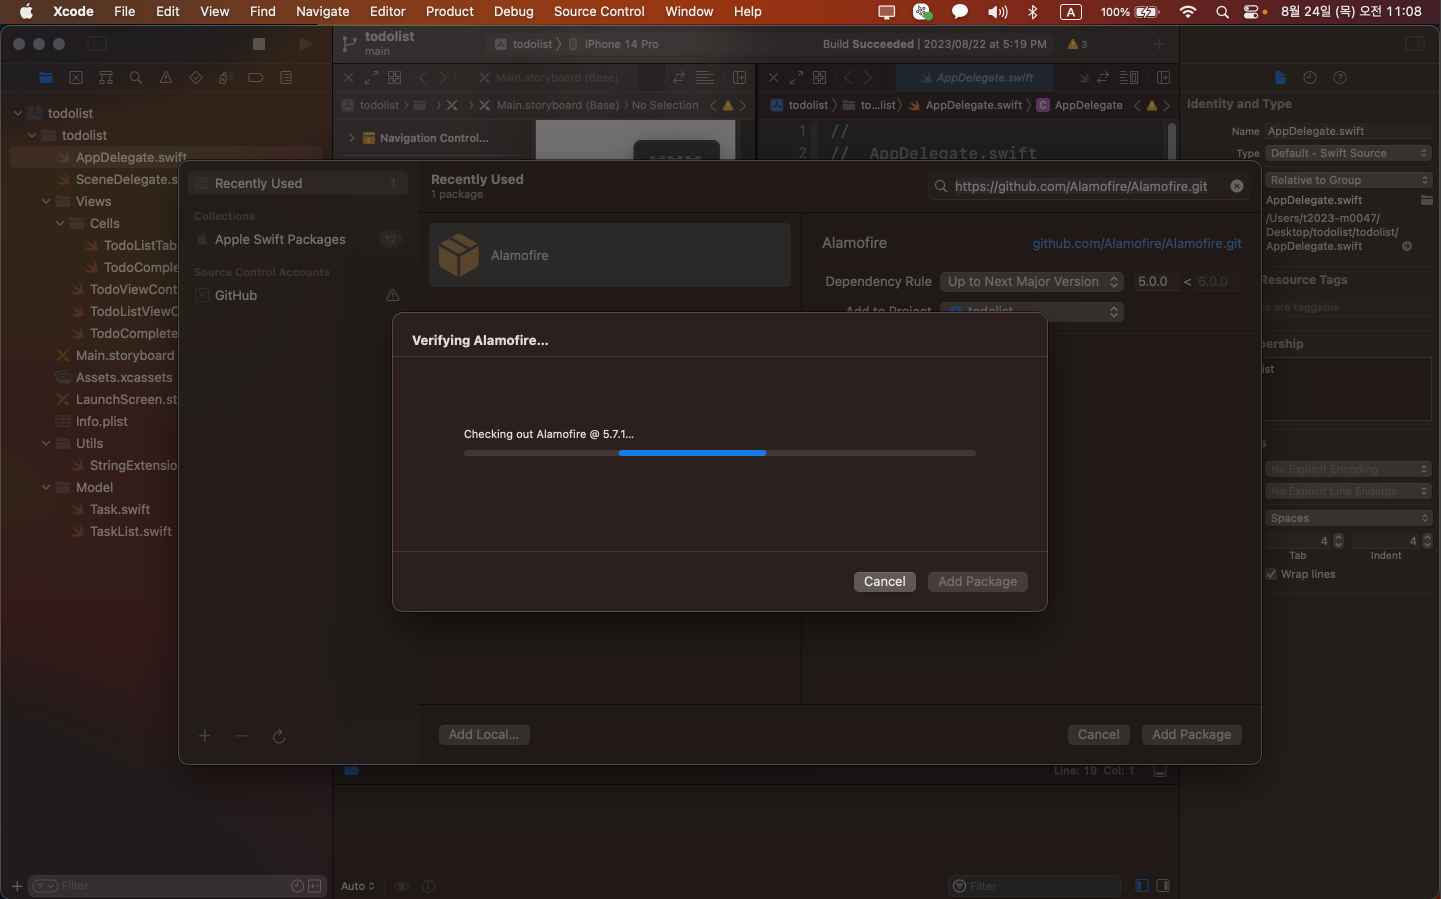Collapse the Cells group
Image resolution: width=1441 pixels, height=899 pixels.
[60, 223]
